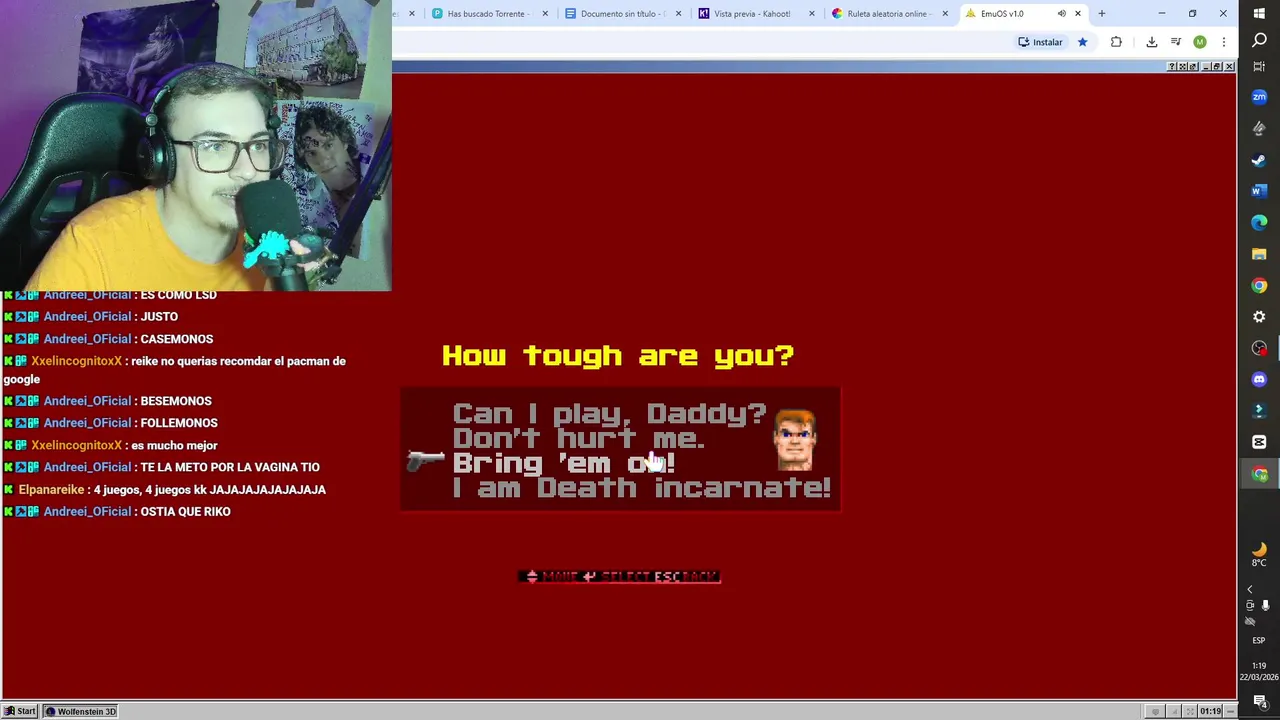
Task: Open Chrome extensions puzzle icon
Action: pyautogui.click(x=1116, y=42)
